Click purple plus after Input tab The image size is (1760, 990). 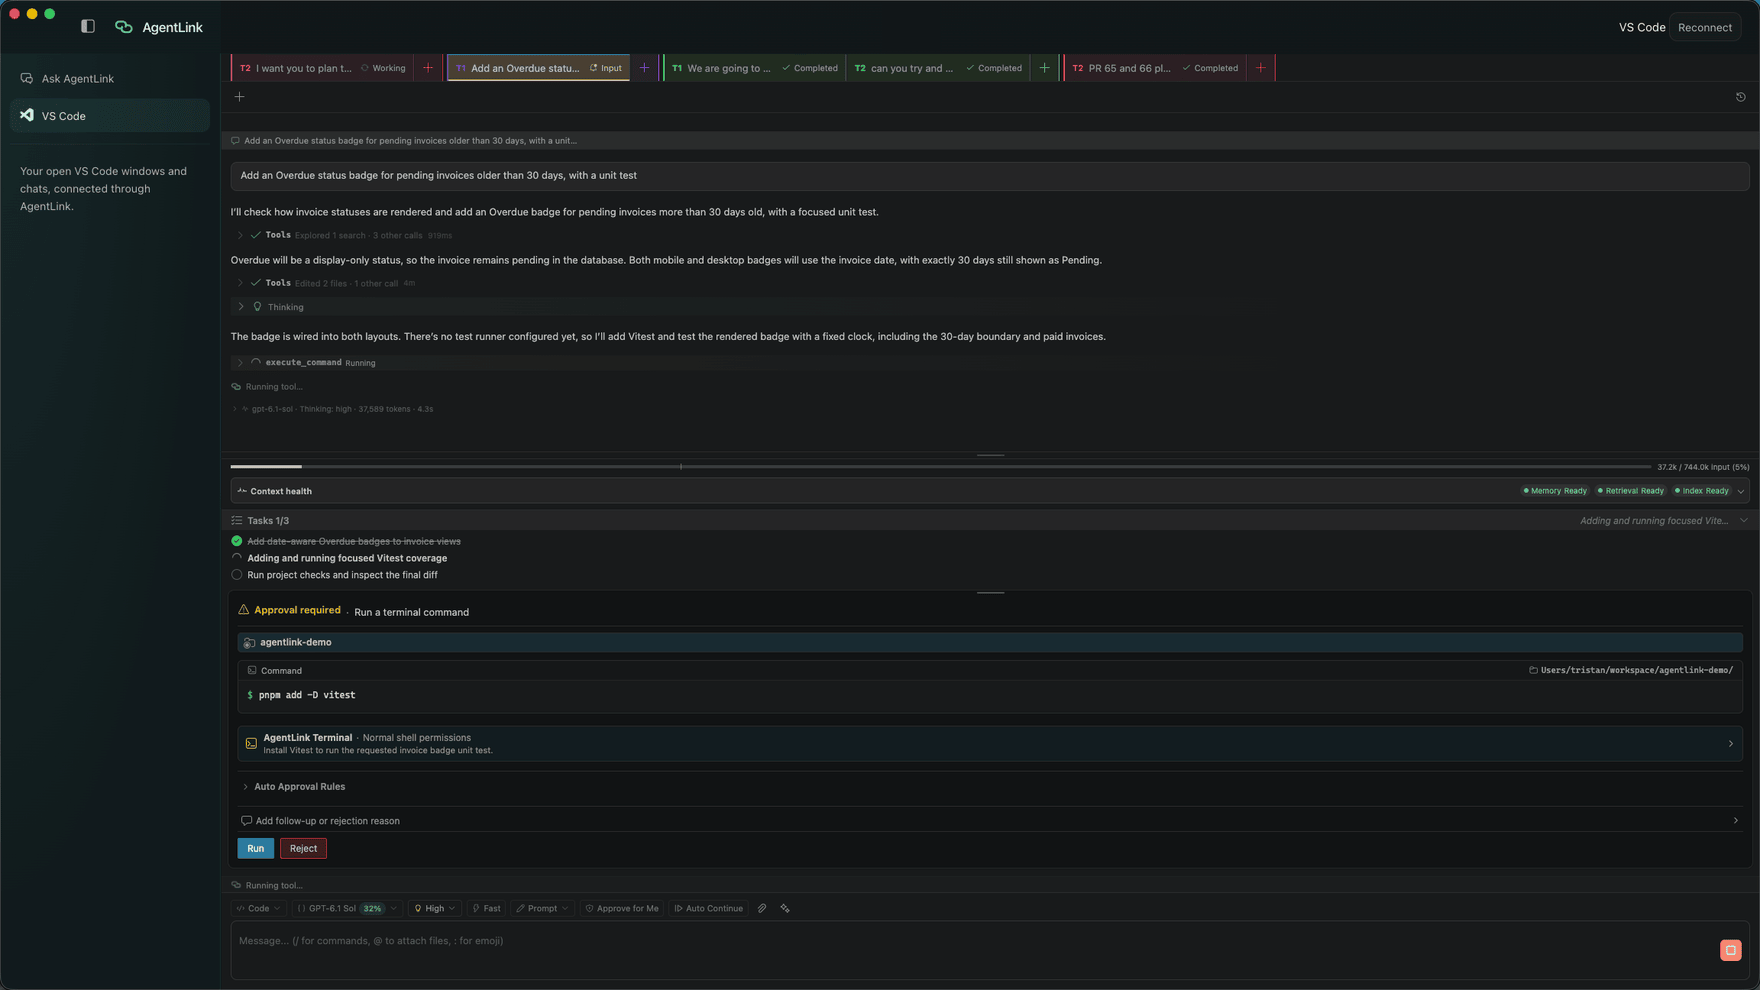click(x=644, y=68)
